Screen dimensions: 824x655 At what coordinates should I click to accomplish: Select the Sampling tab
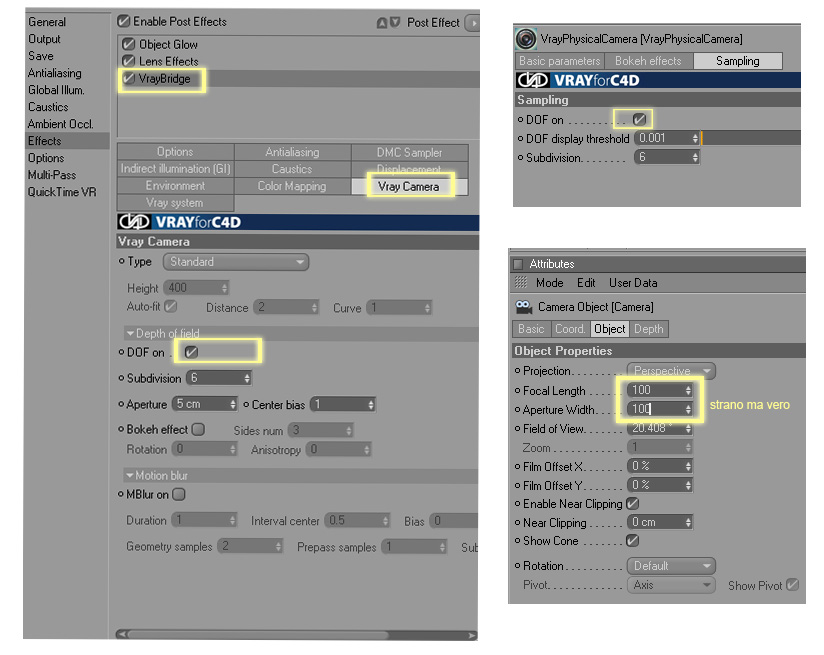click(x=738, y=61)
